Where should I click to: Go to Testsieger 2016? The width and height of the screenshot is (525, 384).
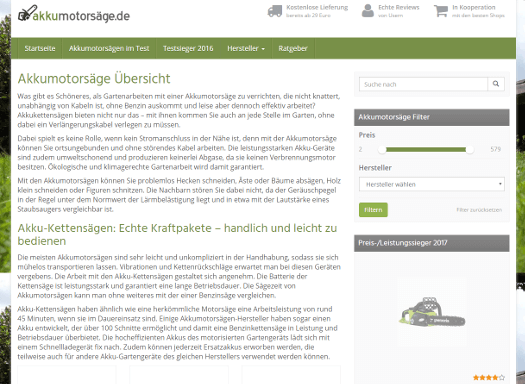188,49
